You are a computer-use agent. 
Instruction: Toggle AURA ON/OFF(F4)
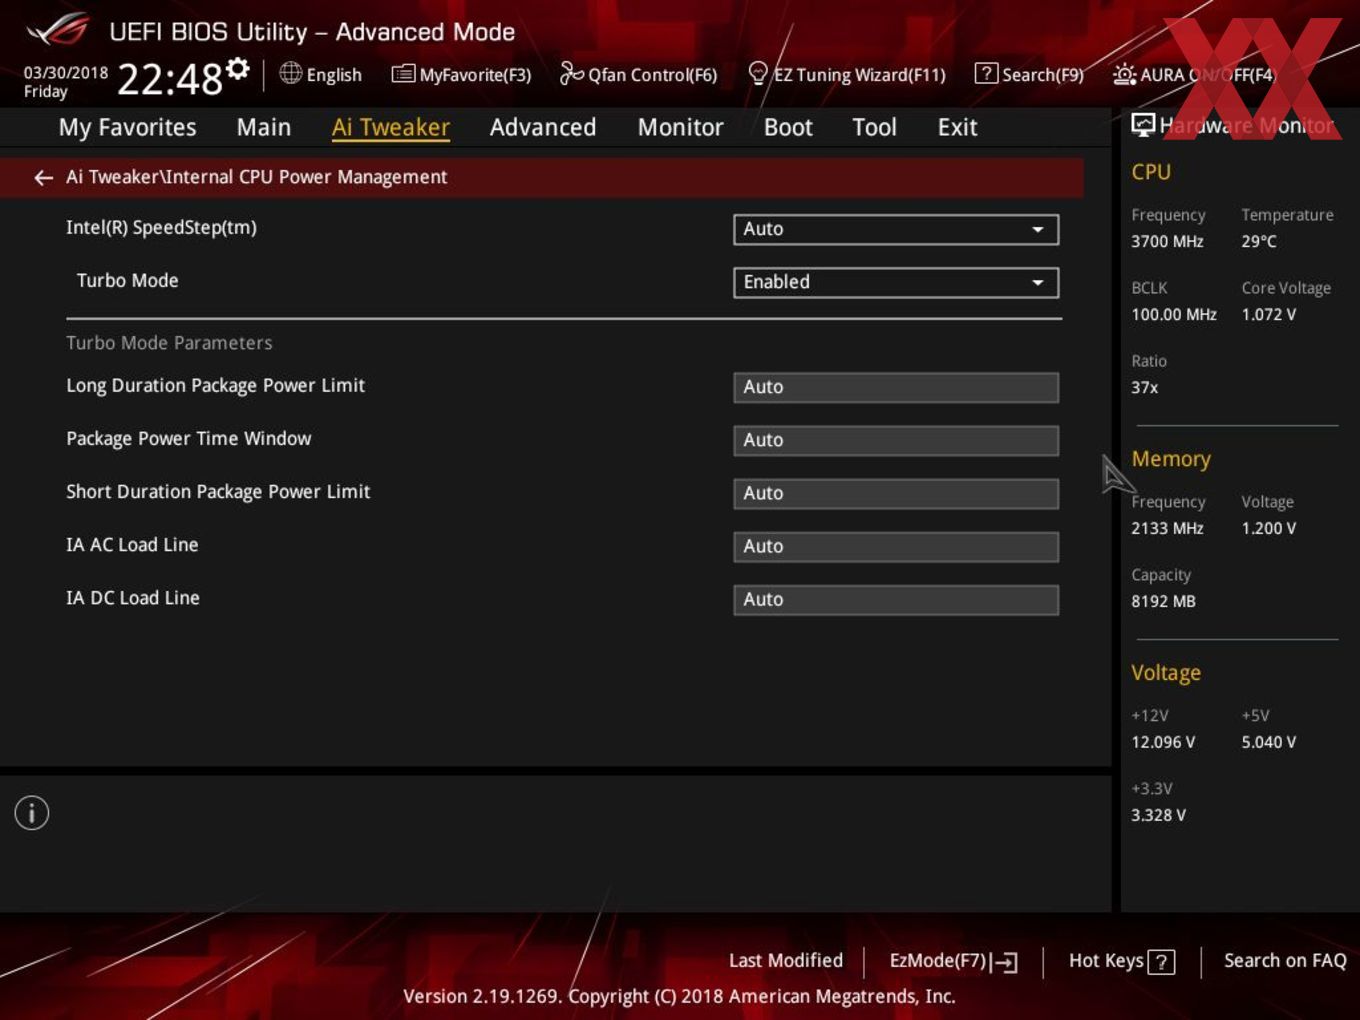[1194, 74]
